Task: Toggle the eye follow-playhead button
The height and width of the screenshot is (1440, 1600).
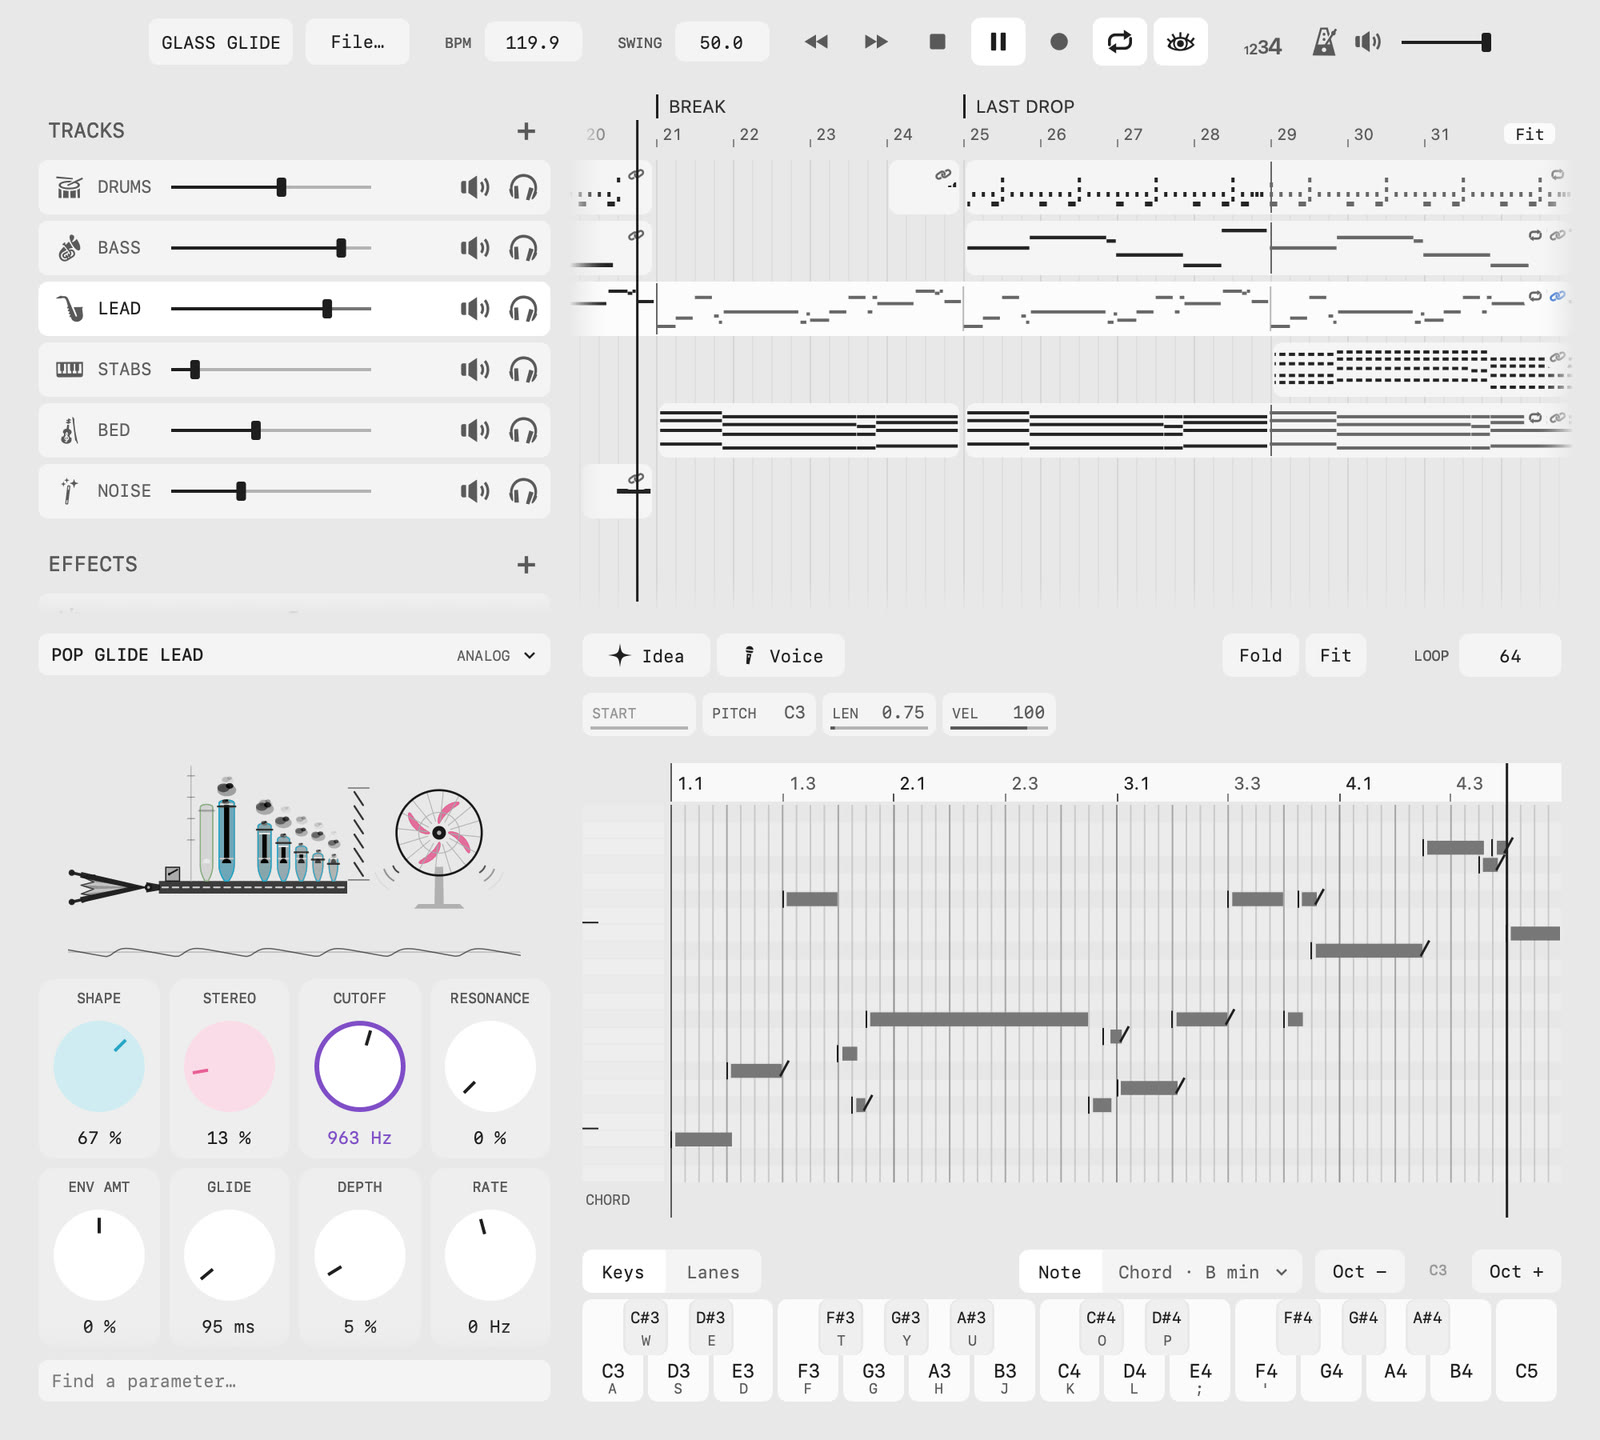Action: pos(1181,42)
